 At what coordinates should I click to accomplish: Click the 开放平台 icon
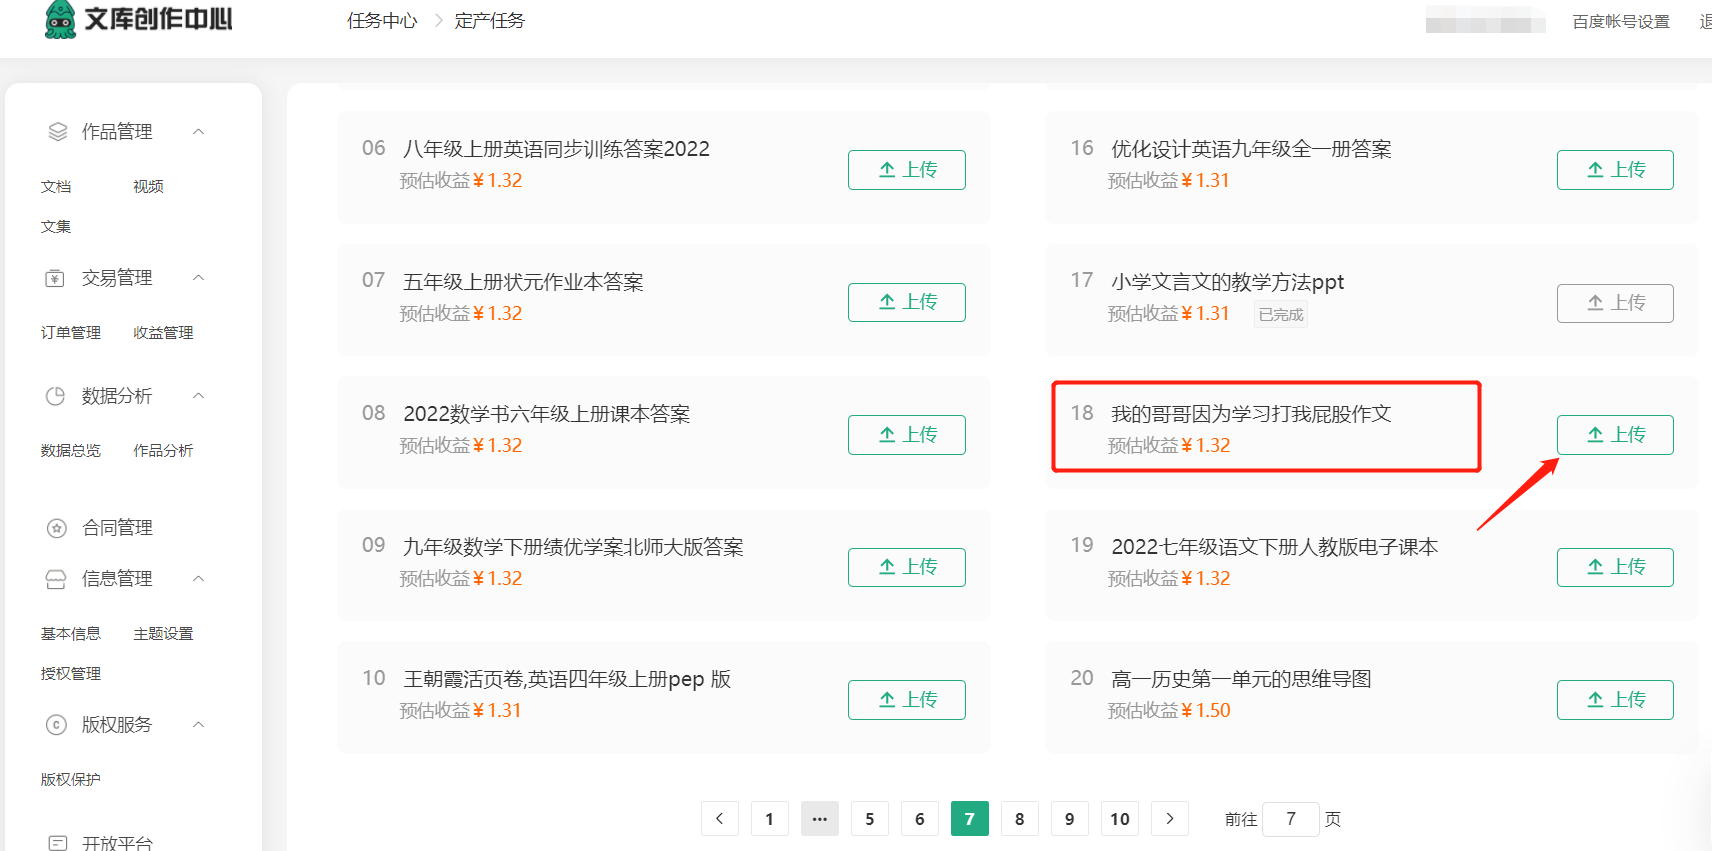pos(58,843)
